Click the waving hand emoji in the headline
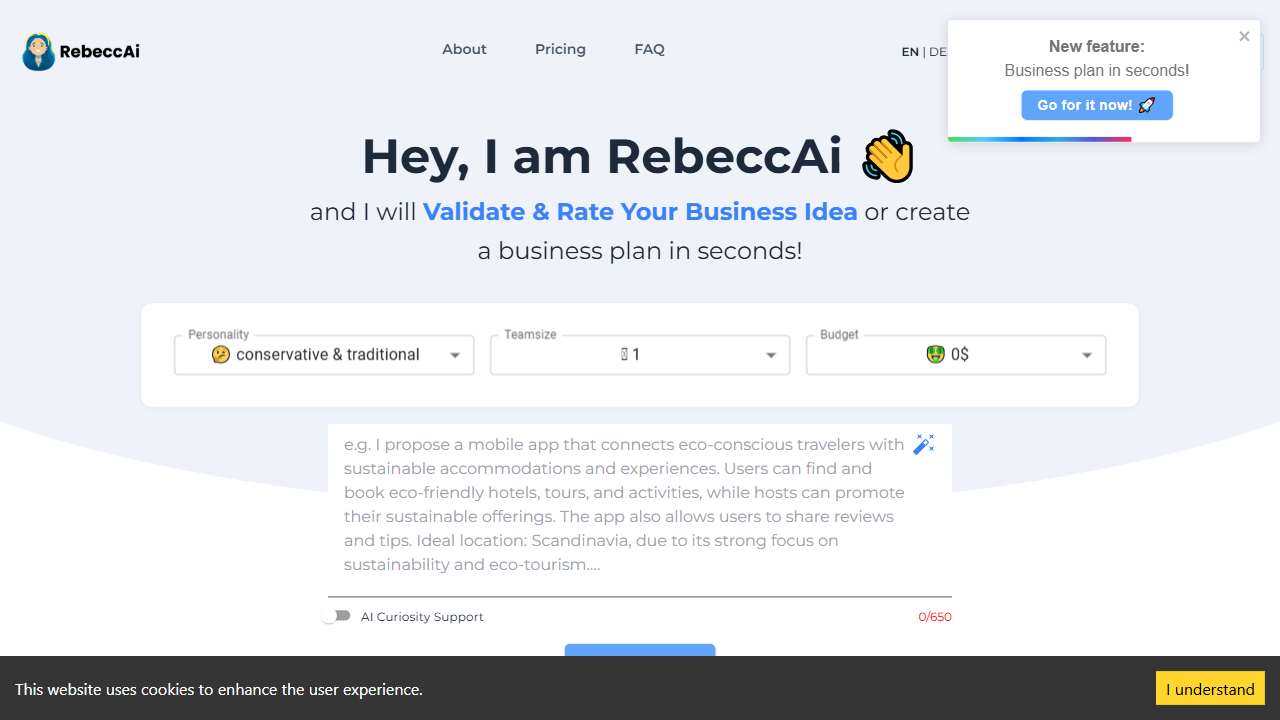 [886, 156]
